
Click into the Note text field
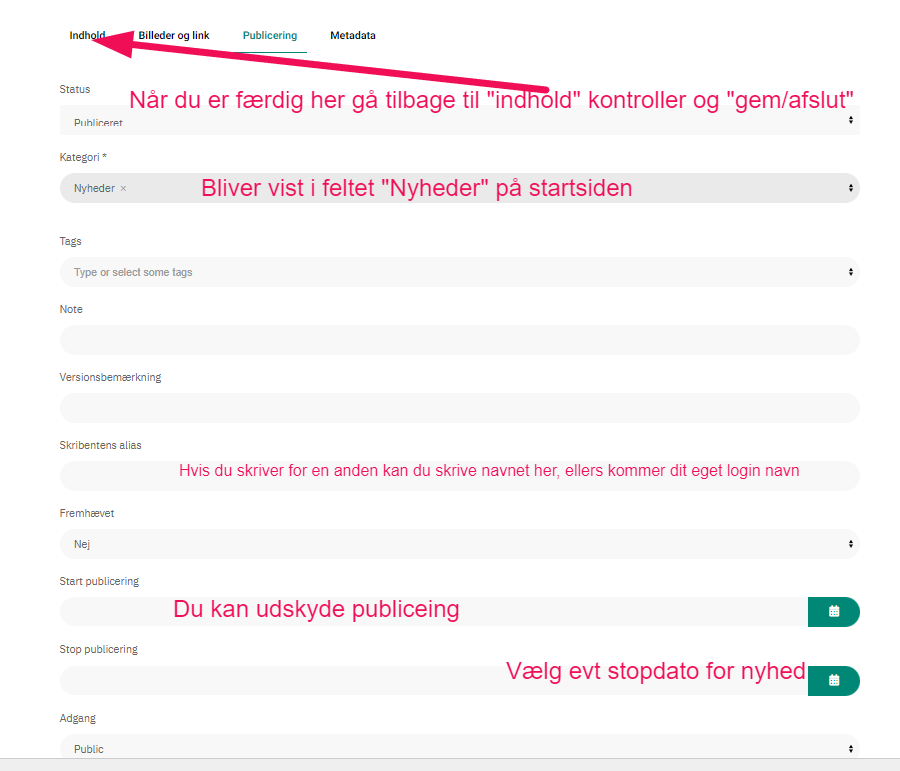[x=460, y=340]
